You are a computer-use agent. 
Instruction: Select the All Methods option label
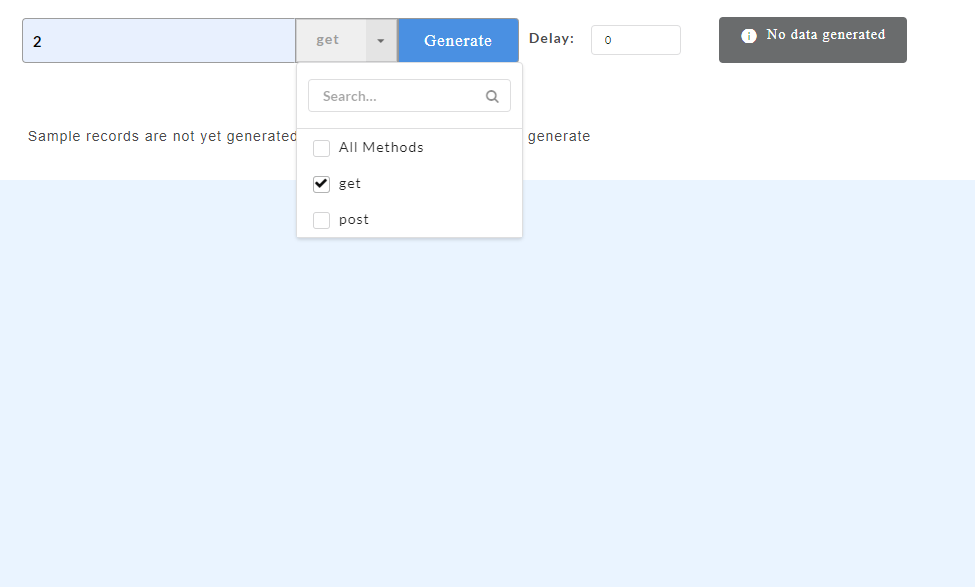(381, 147)
